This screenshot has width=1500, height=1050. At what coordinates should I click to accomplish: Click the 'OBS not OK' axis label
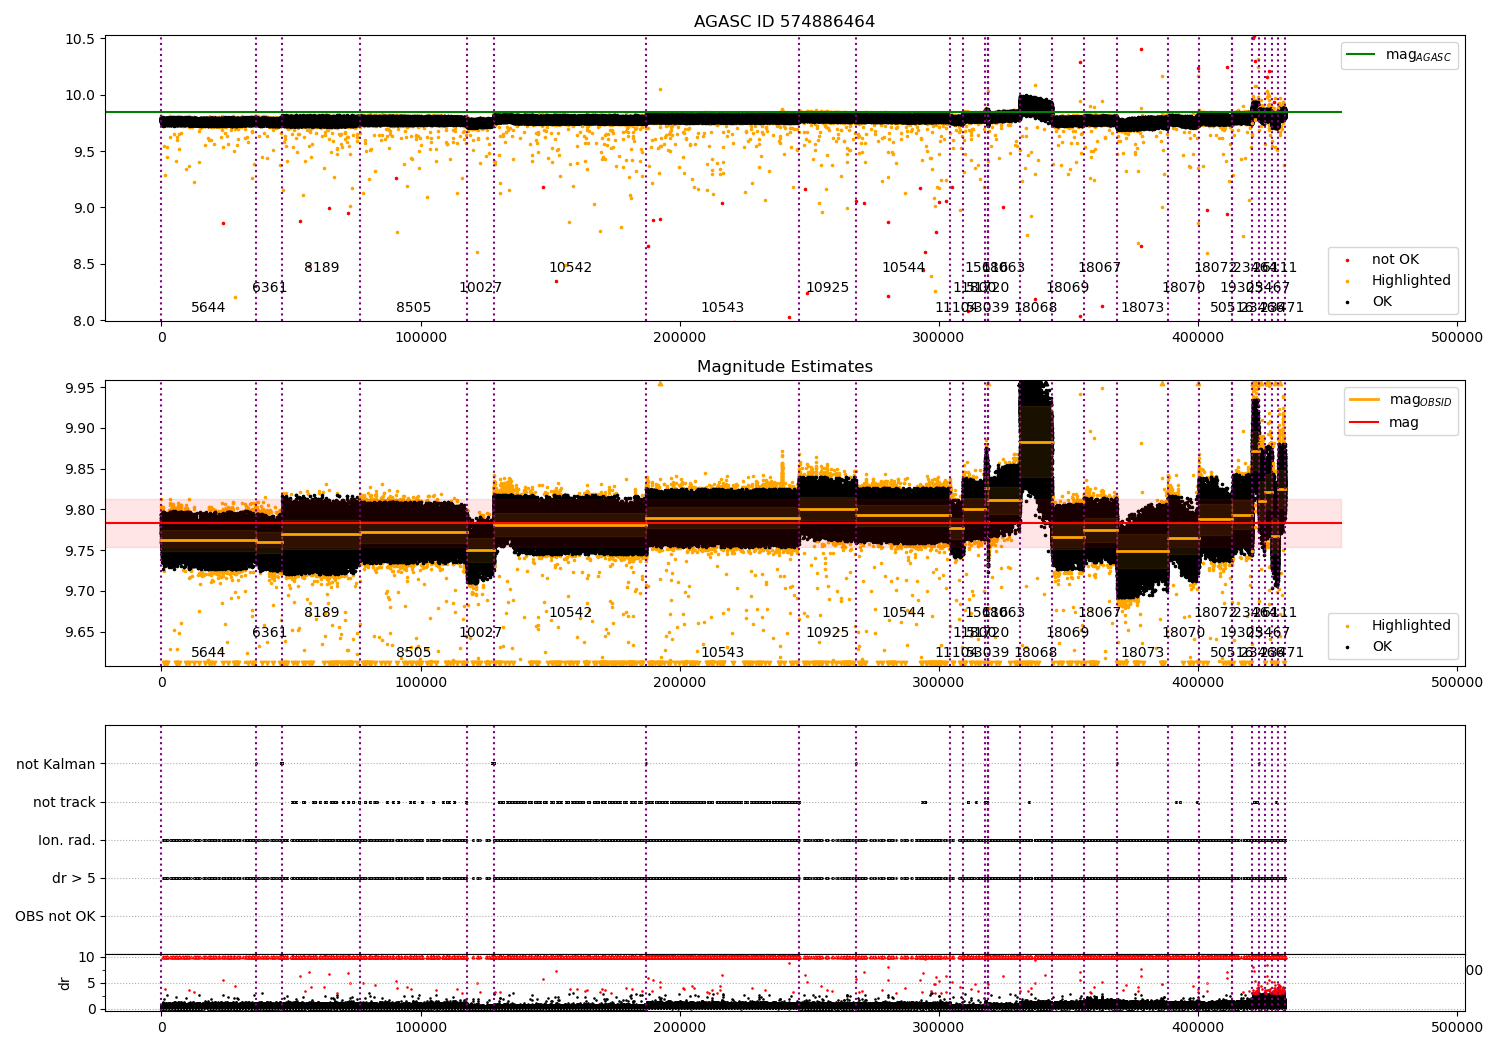[x=55, y=917]
